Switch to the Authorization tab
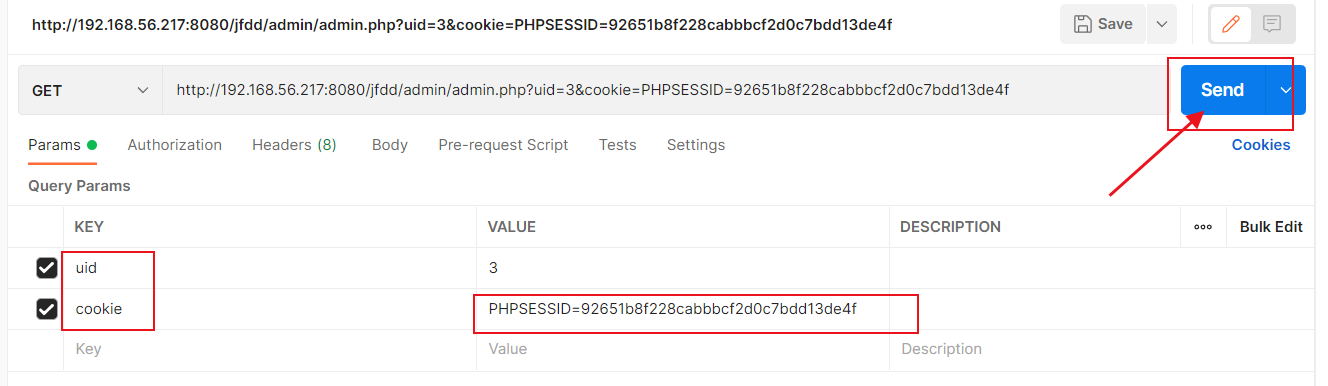Screen dimensions: 1328x386 [x=175, y=145]
